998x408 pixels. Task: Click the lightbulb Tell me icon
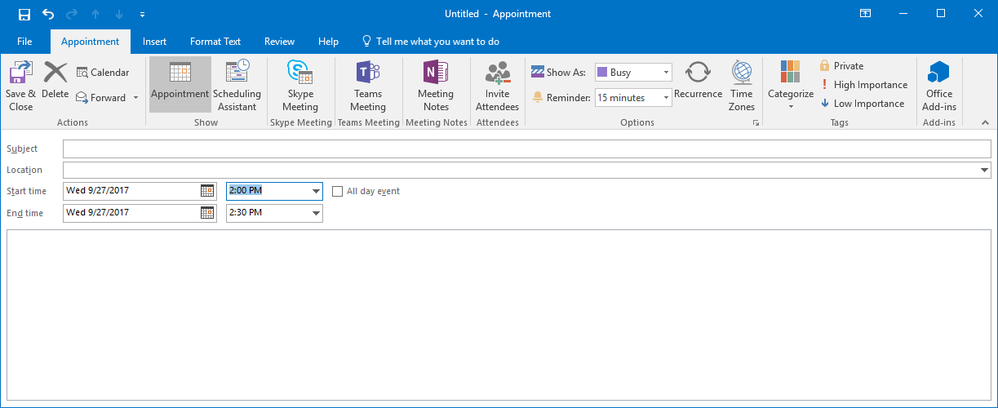[x=366, y=41]
